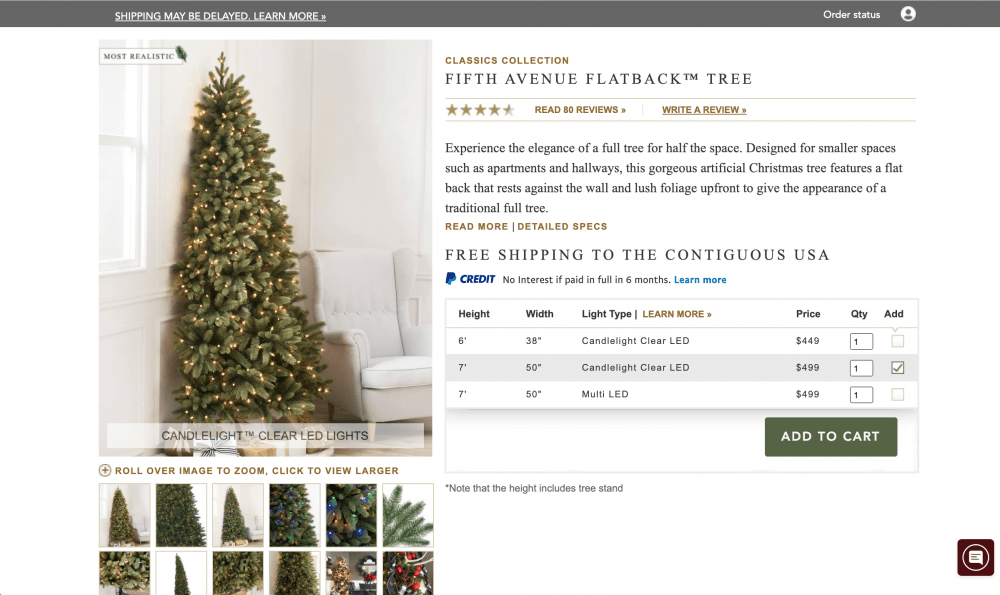Click the Qty field for the Multi LED tree
The width and height of the screenshot is (1000, 595).
(860, 394)
